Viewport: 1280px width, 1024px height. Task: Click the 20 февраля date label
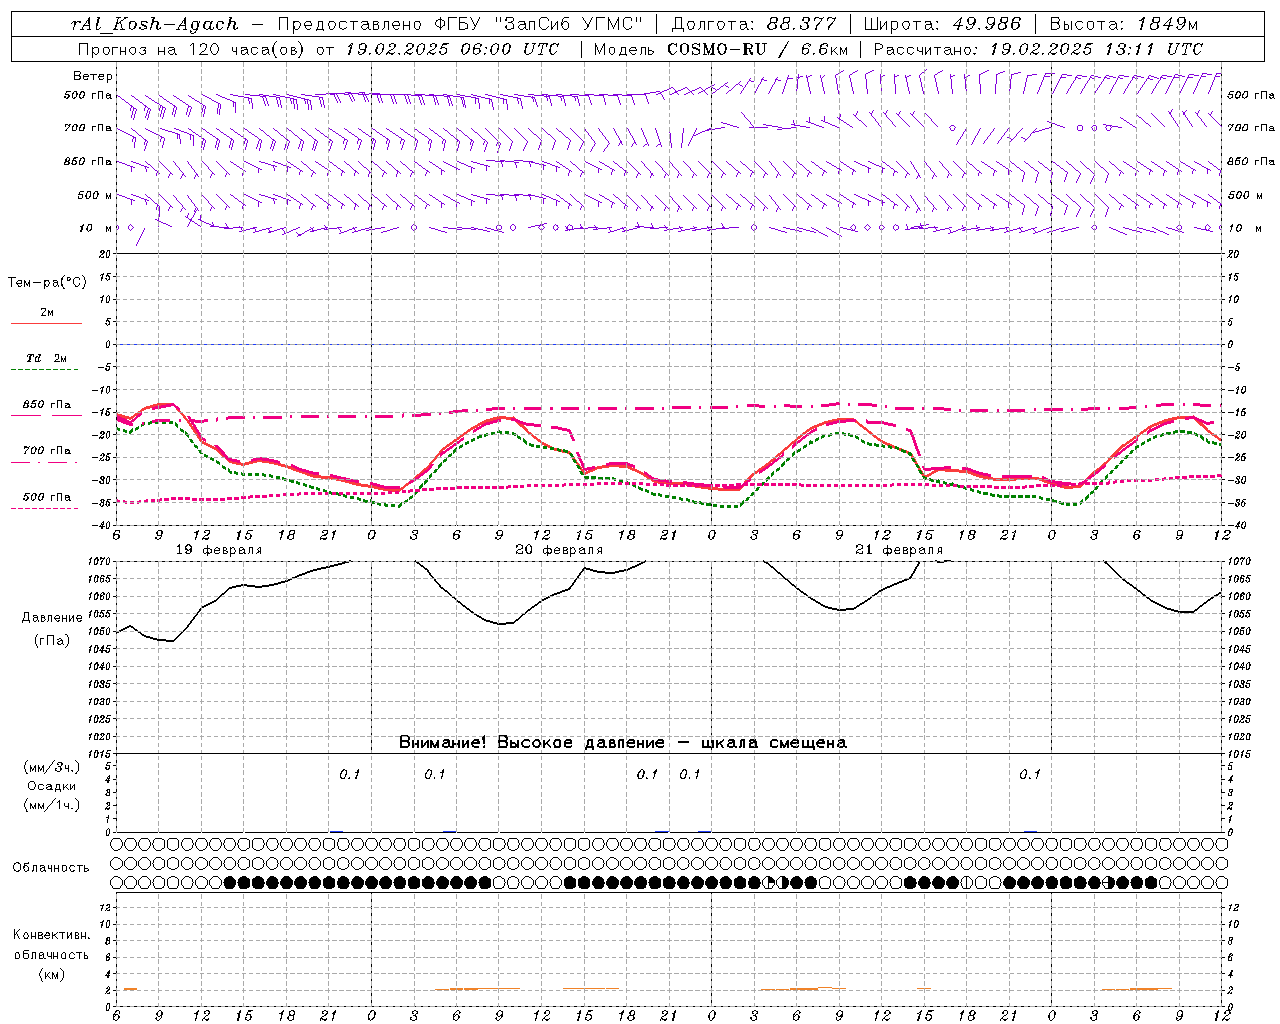(559, 550)
